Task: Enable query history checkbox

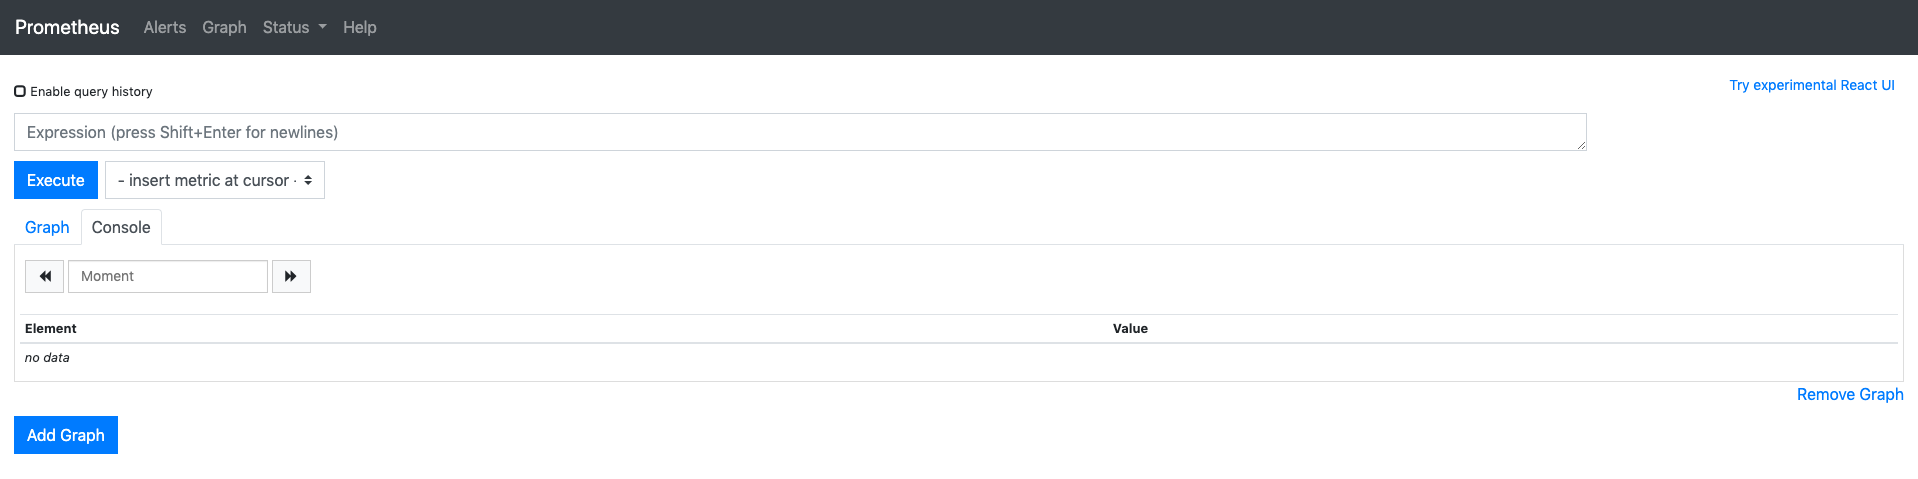Action: pos(20,91)
